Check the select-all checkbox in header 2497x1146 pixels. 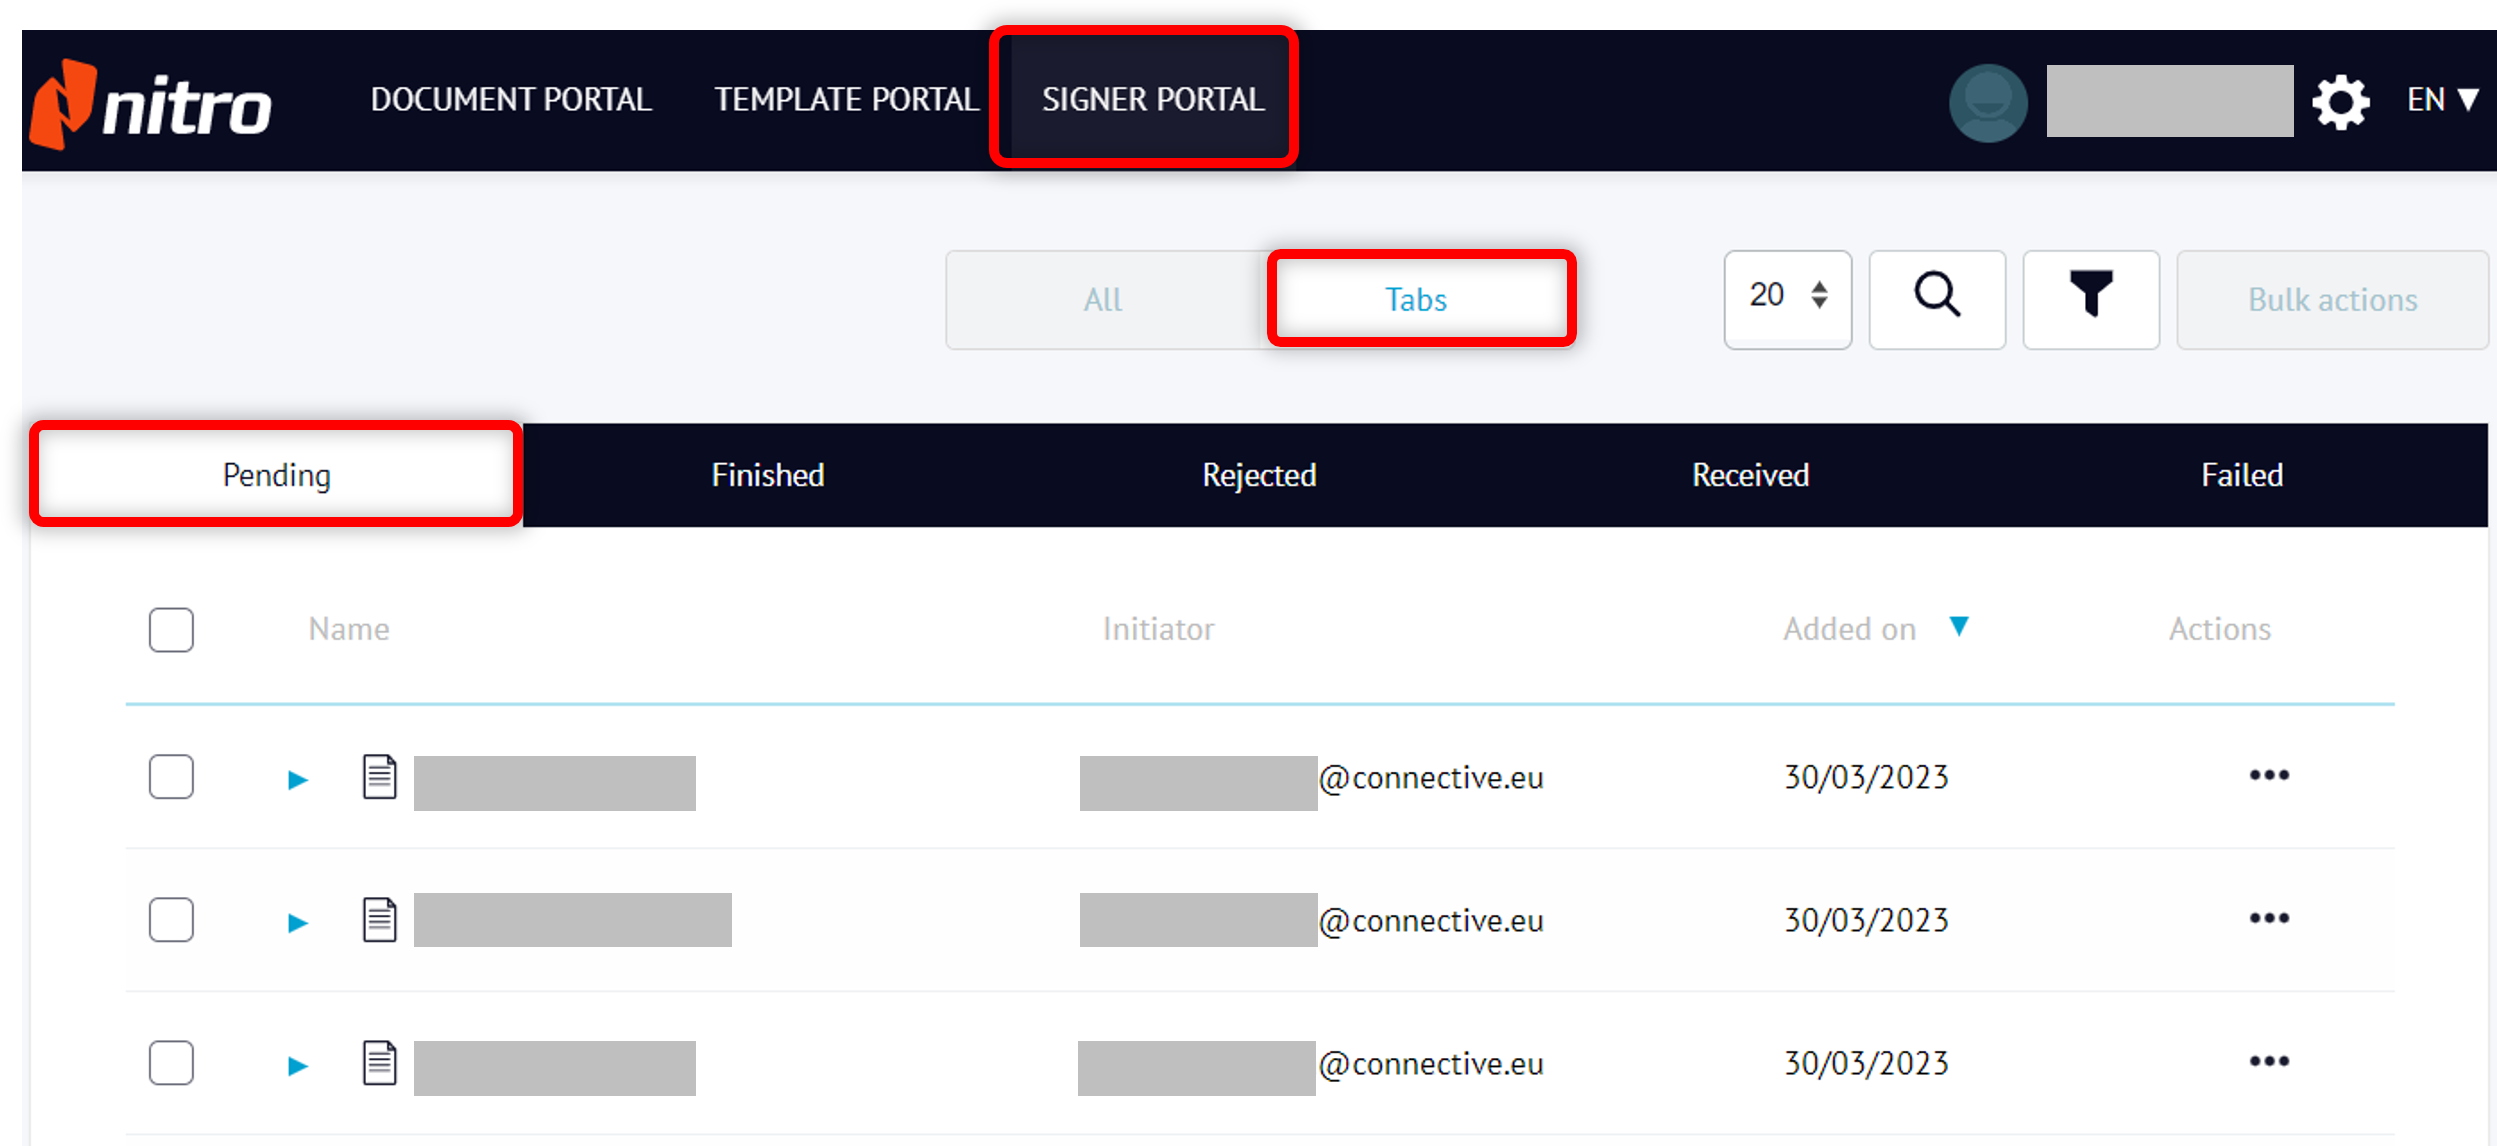(x=171, y=630)
